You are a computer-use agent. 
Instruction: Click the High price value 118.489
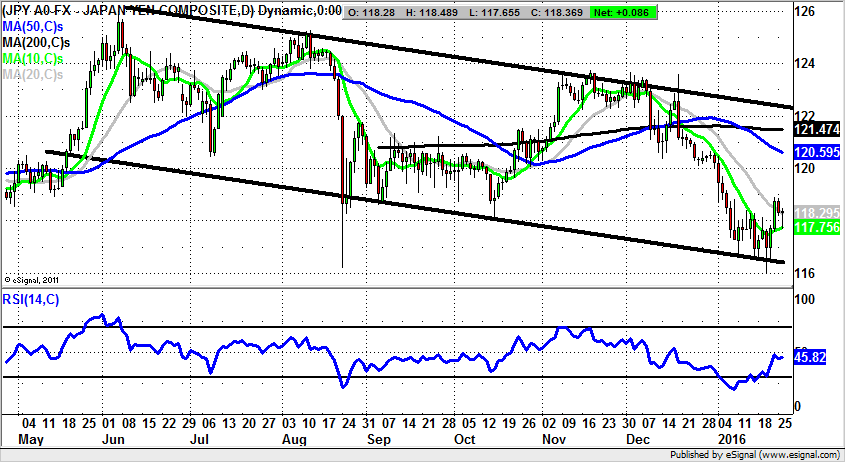coord(432,12)
